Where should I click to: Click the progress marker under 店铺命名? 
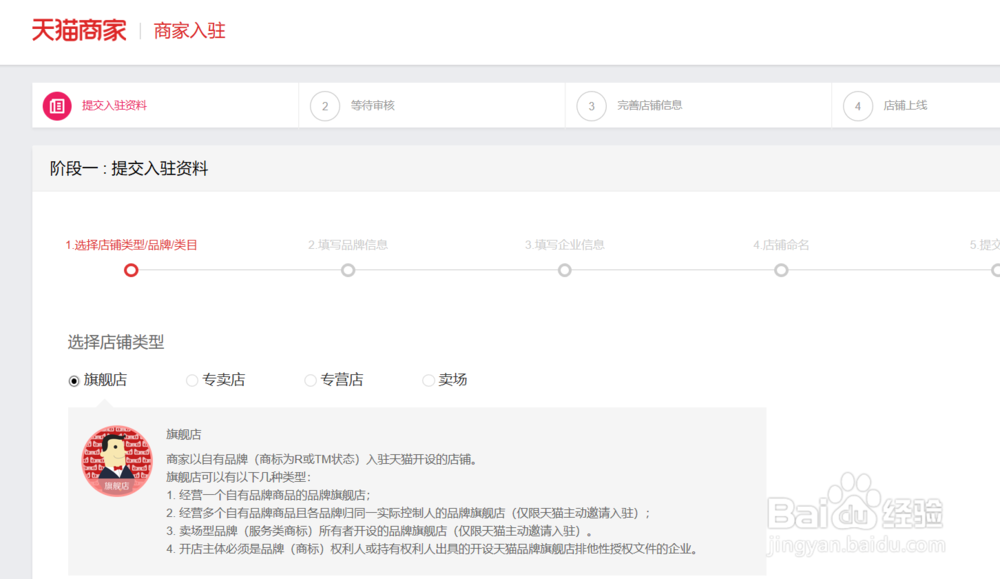(781, 270)
